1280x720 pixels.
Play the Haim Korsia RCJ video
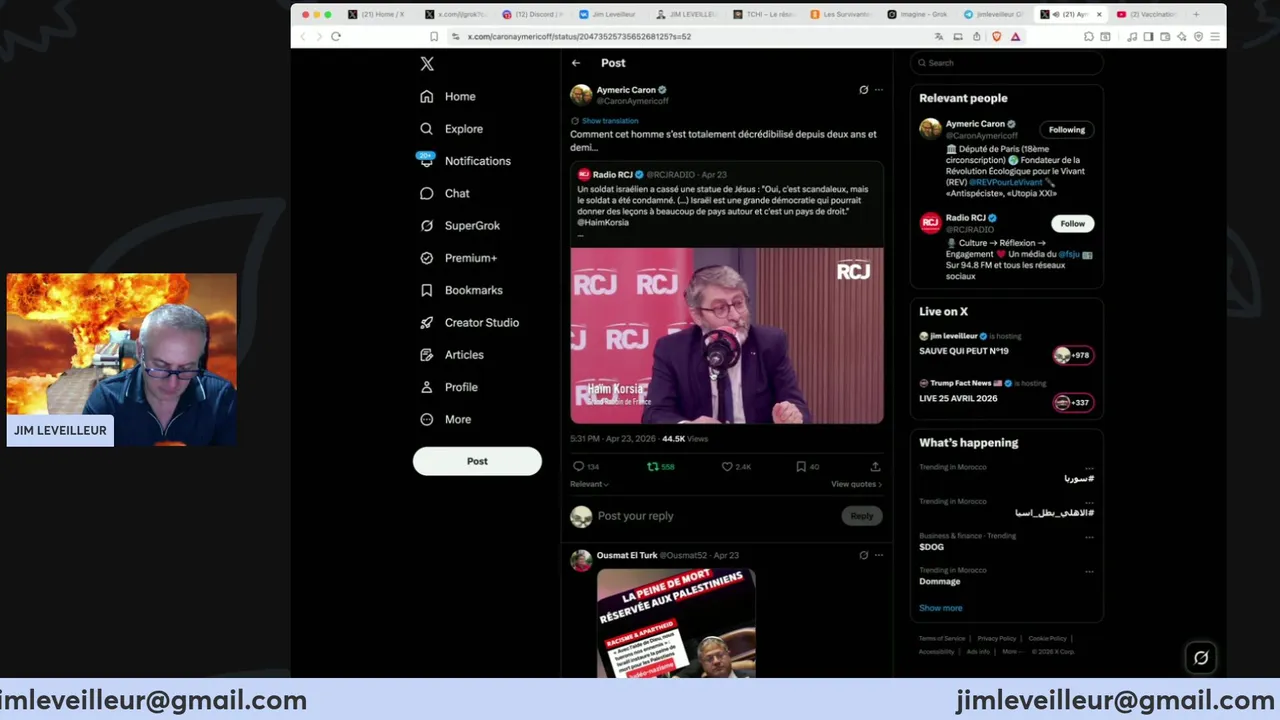[x=727, y=336]
